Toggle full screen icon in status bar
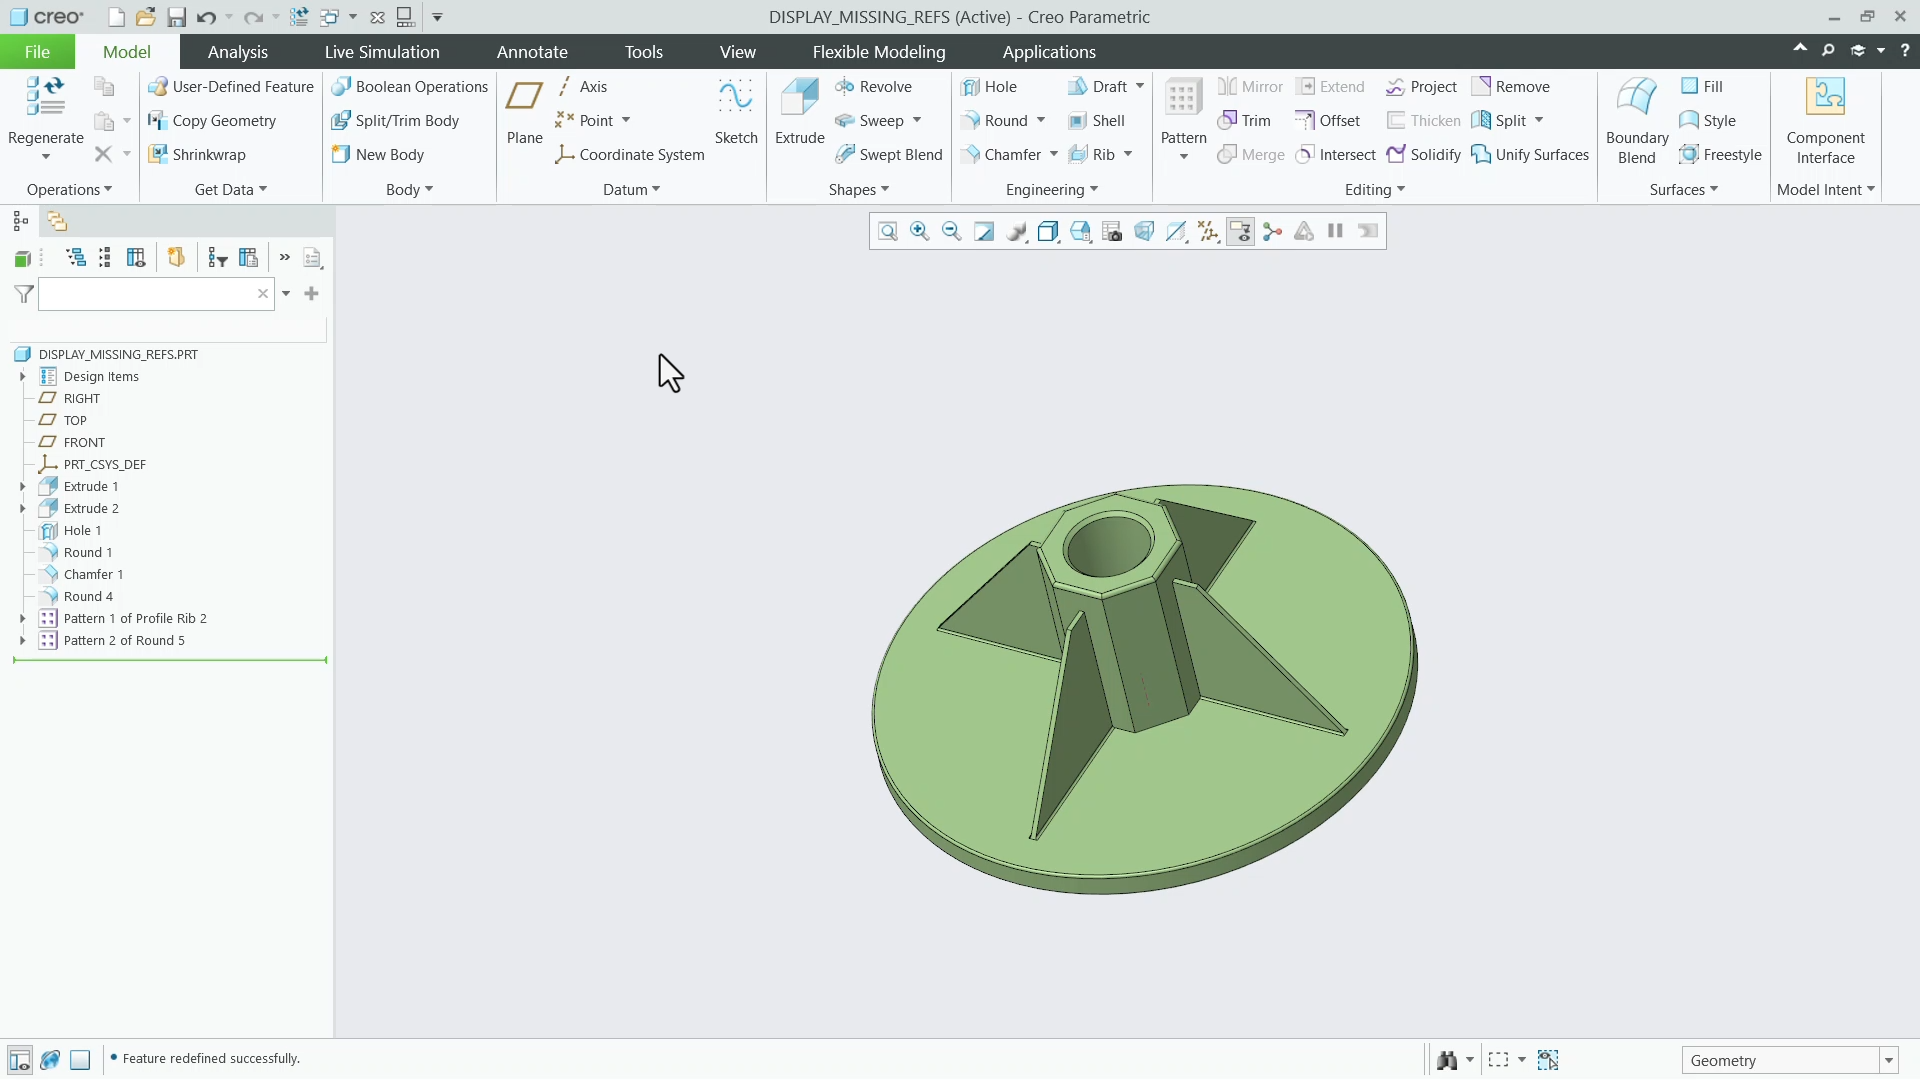Screen dimensions: 1920x1080 (x=81, y=1060)
